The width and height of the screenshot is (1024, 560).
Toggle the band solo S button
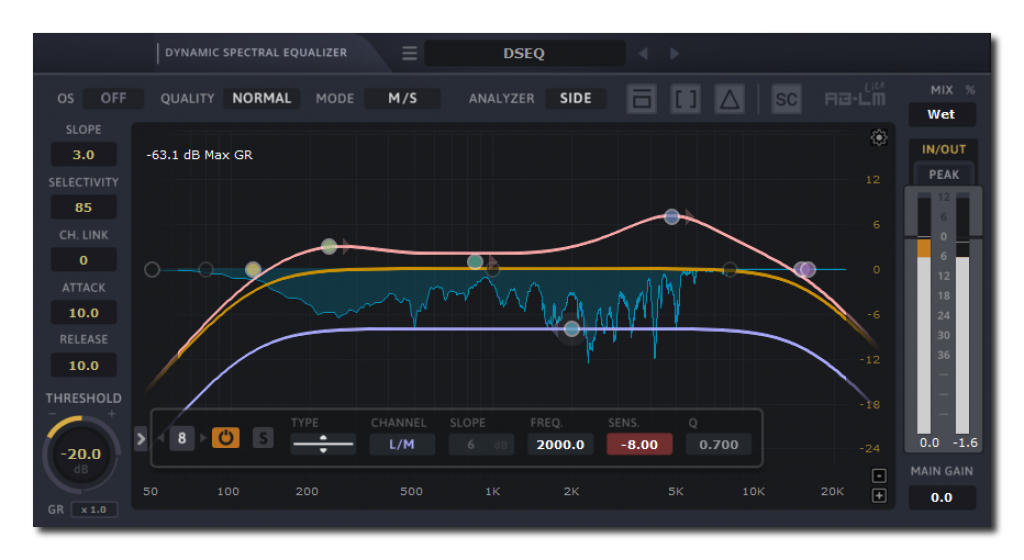click(262, 438)
